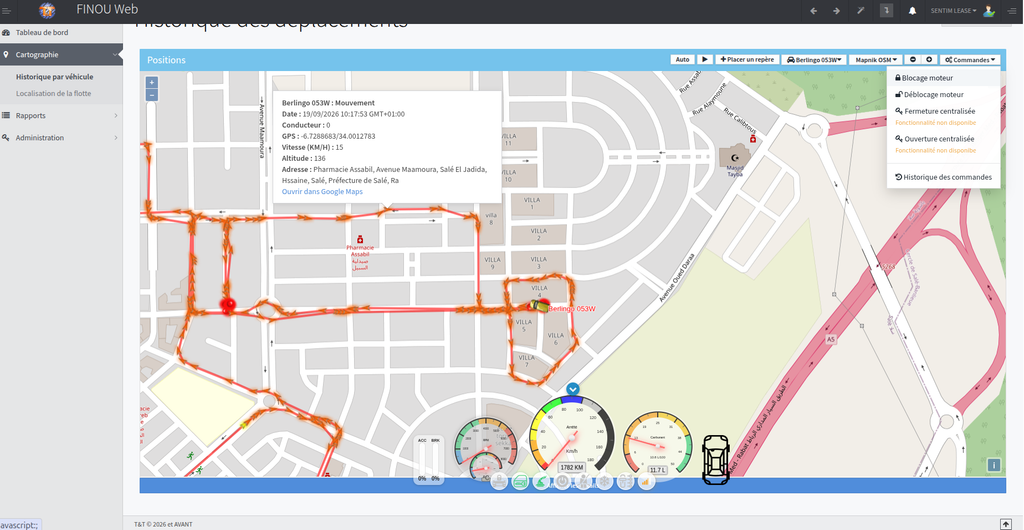Toggle the left sidebar hamburger icon
Image resolution: width=1024 pixels, height=530 pixels.
point(7,10)
